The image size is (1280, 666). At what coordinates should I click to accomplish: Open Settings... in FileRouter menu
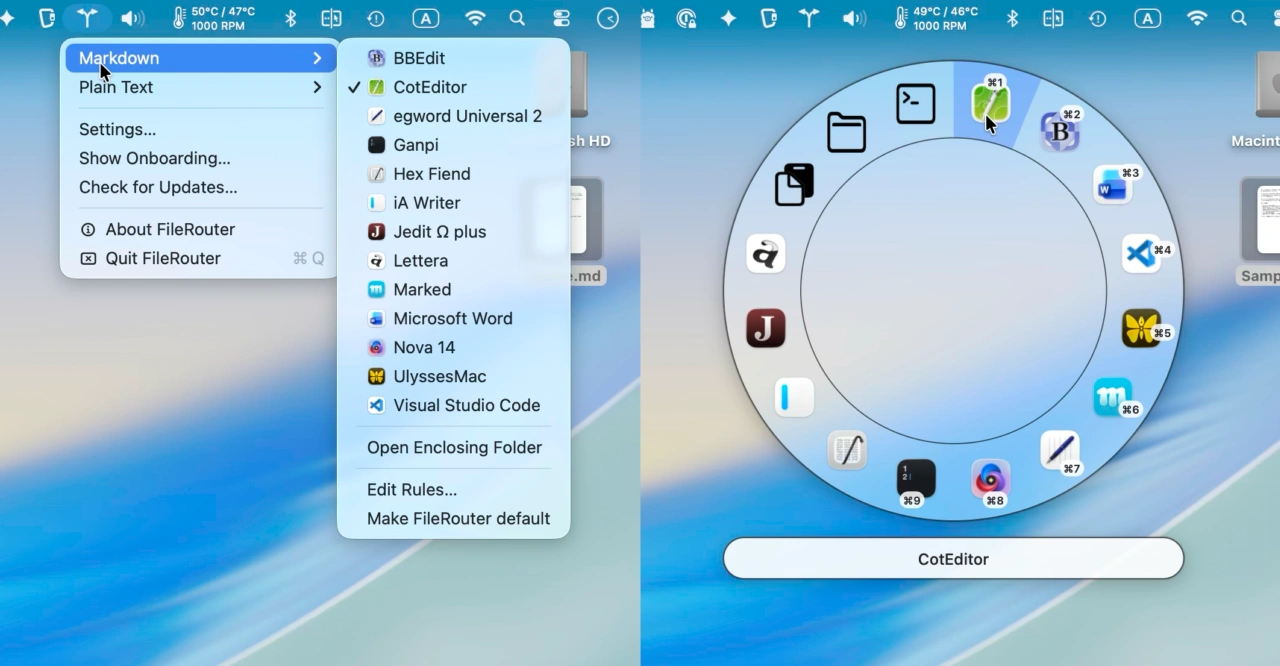pos(201,129)
